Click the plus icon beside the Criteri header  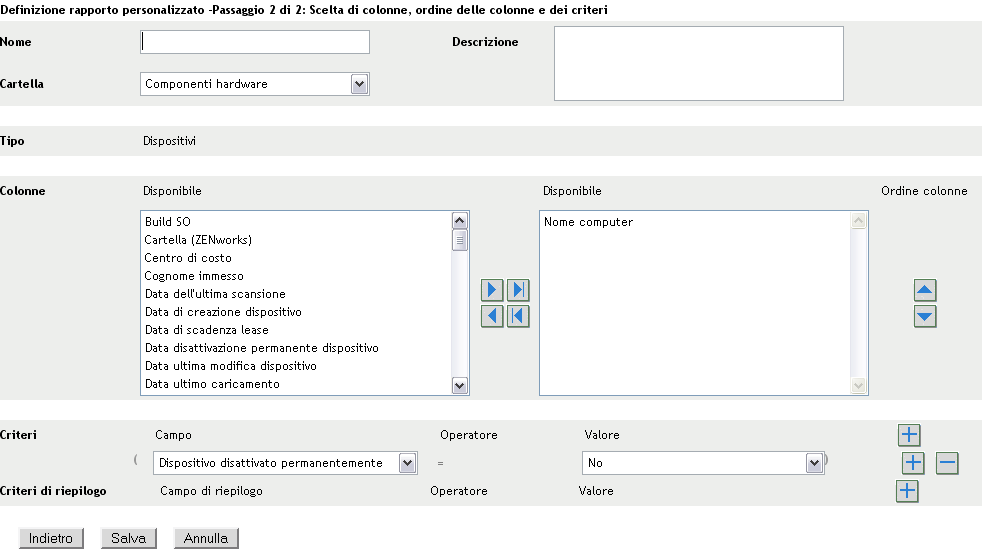click(908, 434)
